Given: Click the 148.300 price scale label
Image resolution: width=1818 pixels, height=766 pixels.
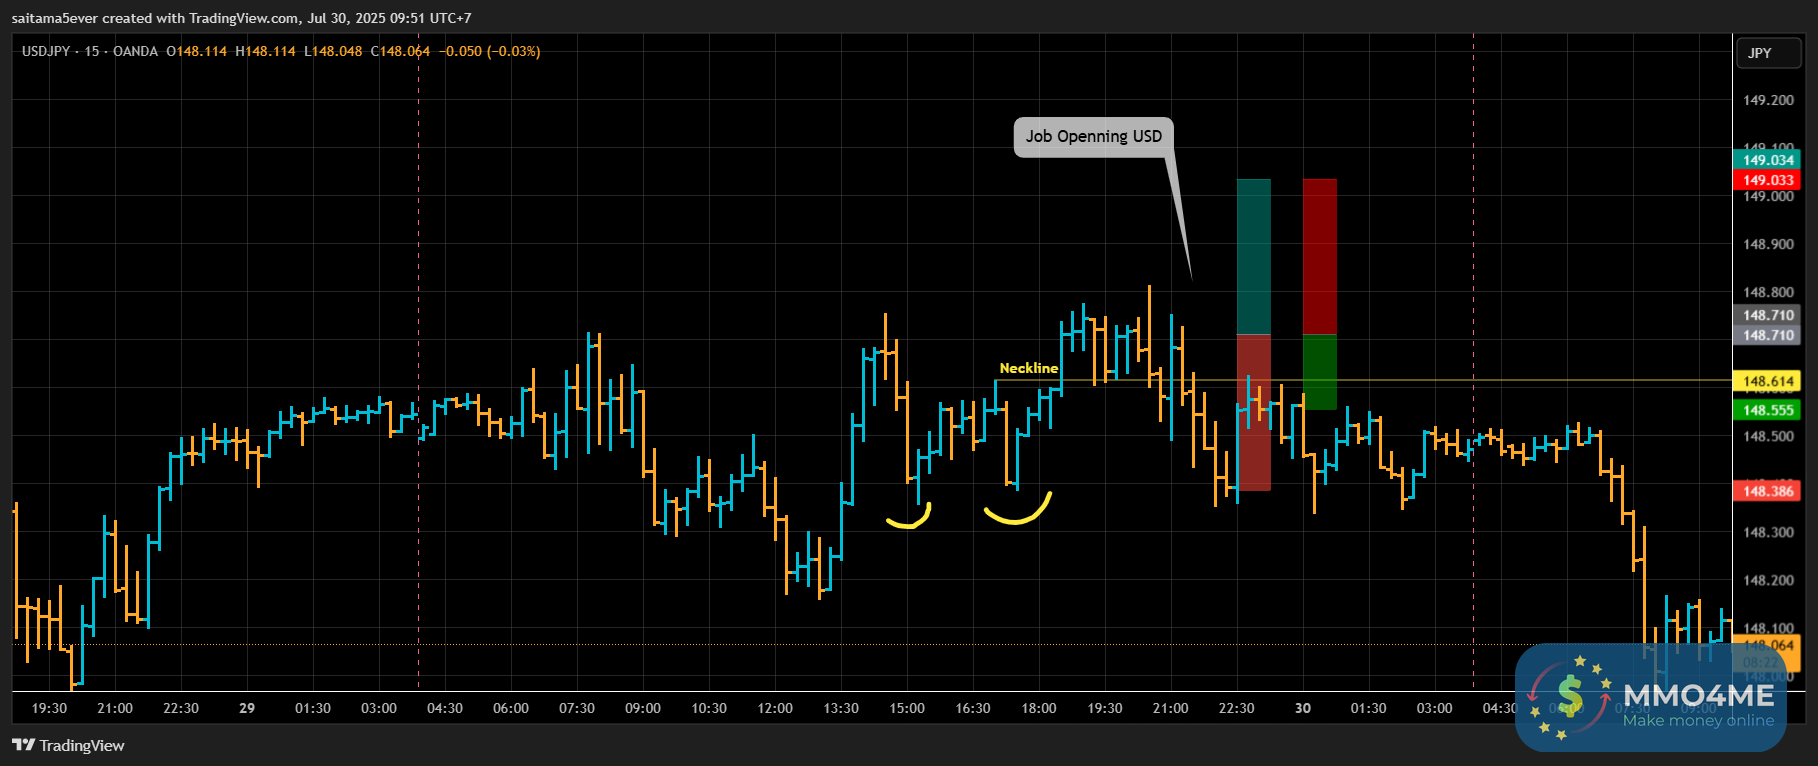Looking at the screenshot, I should click(x=1768, y=532).
